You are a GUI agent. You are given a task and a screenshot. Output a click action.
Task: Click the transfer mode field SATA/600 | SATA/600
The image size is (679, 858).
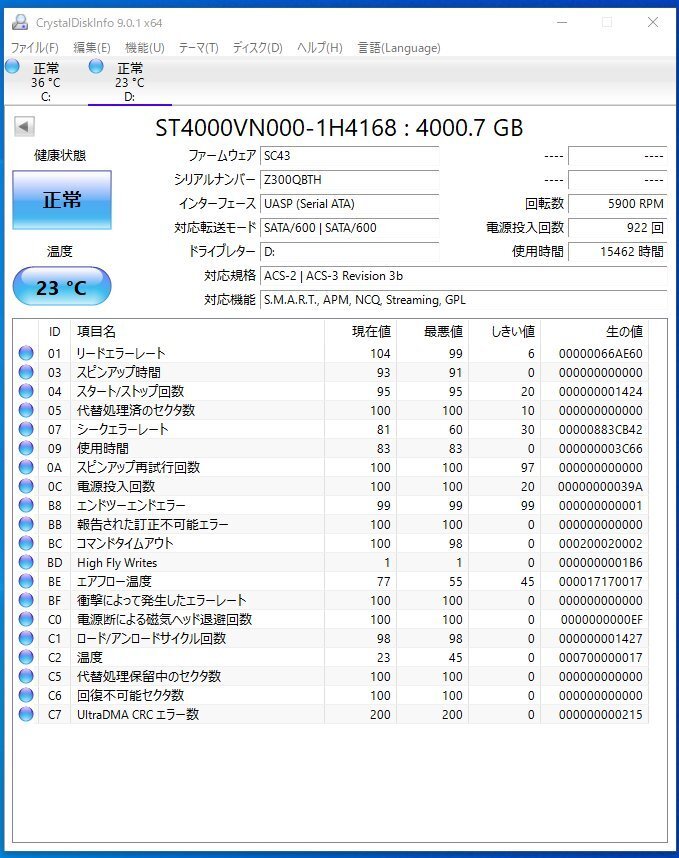(350, 228)
